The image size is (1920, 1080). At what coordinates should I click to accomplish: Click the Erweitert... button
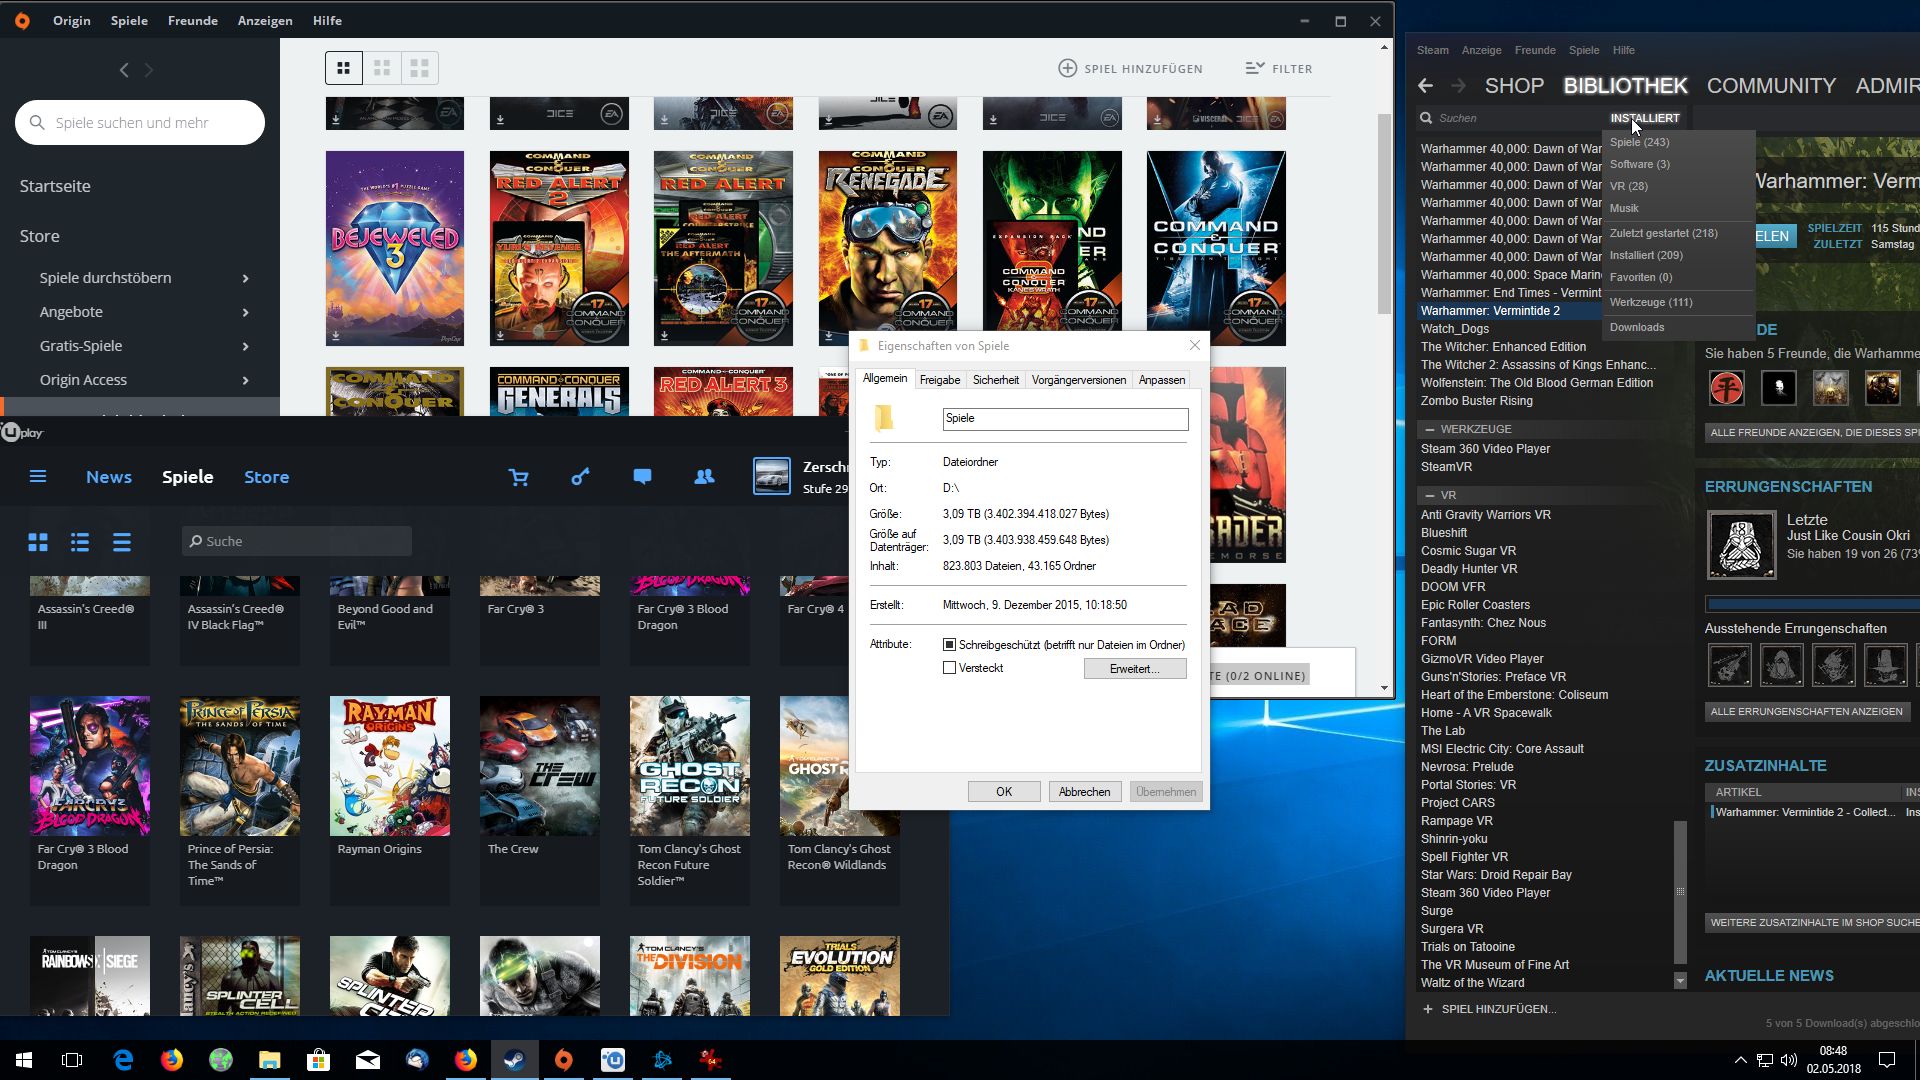coord(1134,669)
